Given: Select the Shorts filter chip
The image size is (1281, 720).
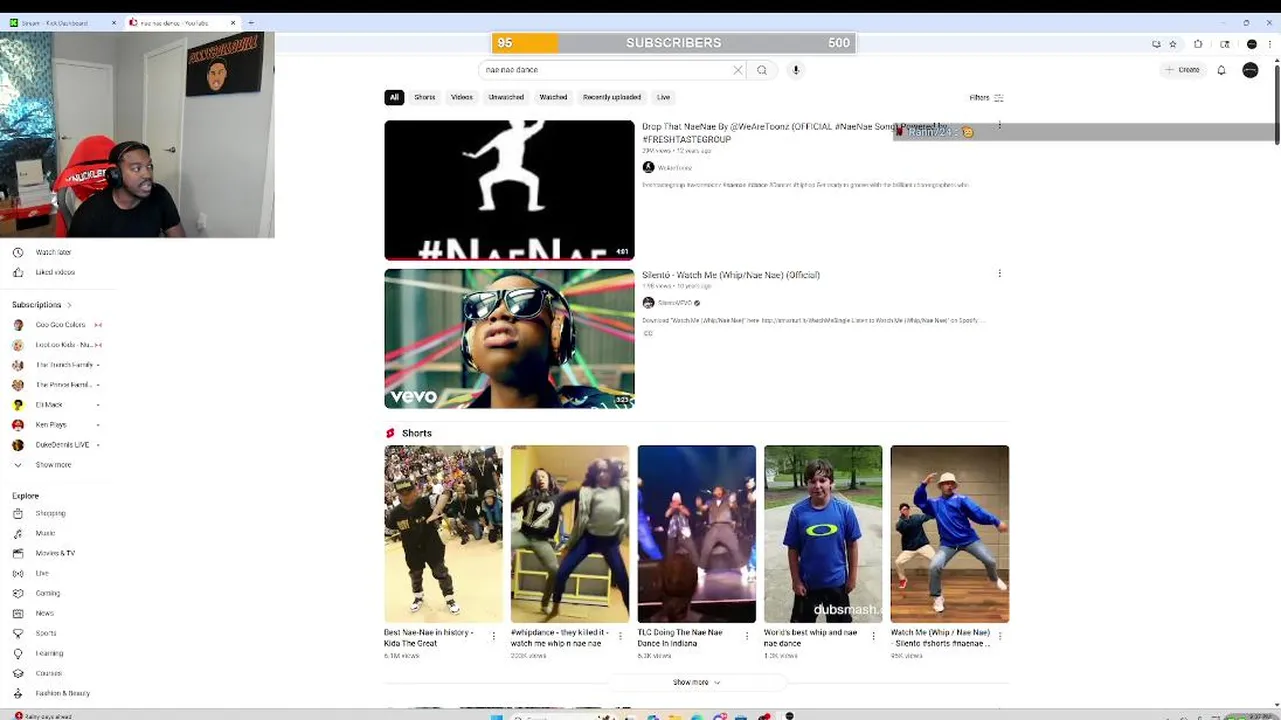Looking at the screenshot, I should (425, 97).
